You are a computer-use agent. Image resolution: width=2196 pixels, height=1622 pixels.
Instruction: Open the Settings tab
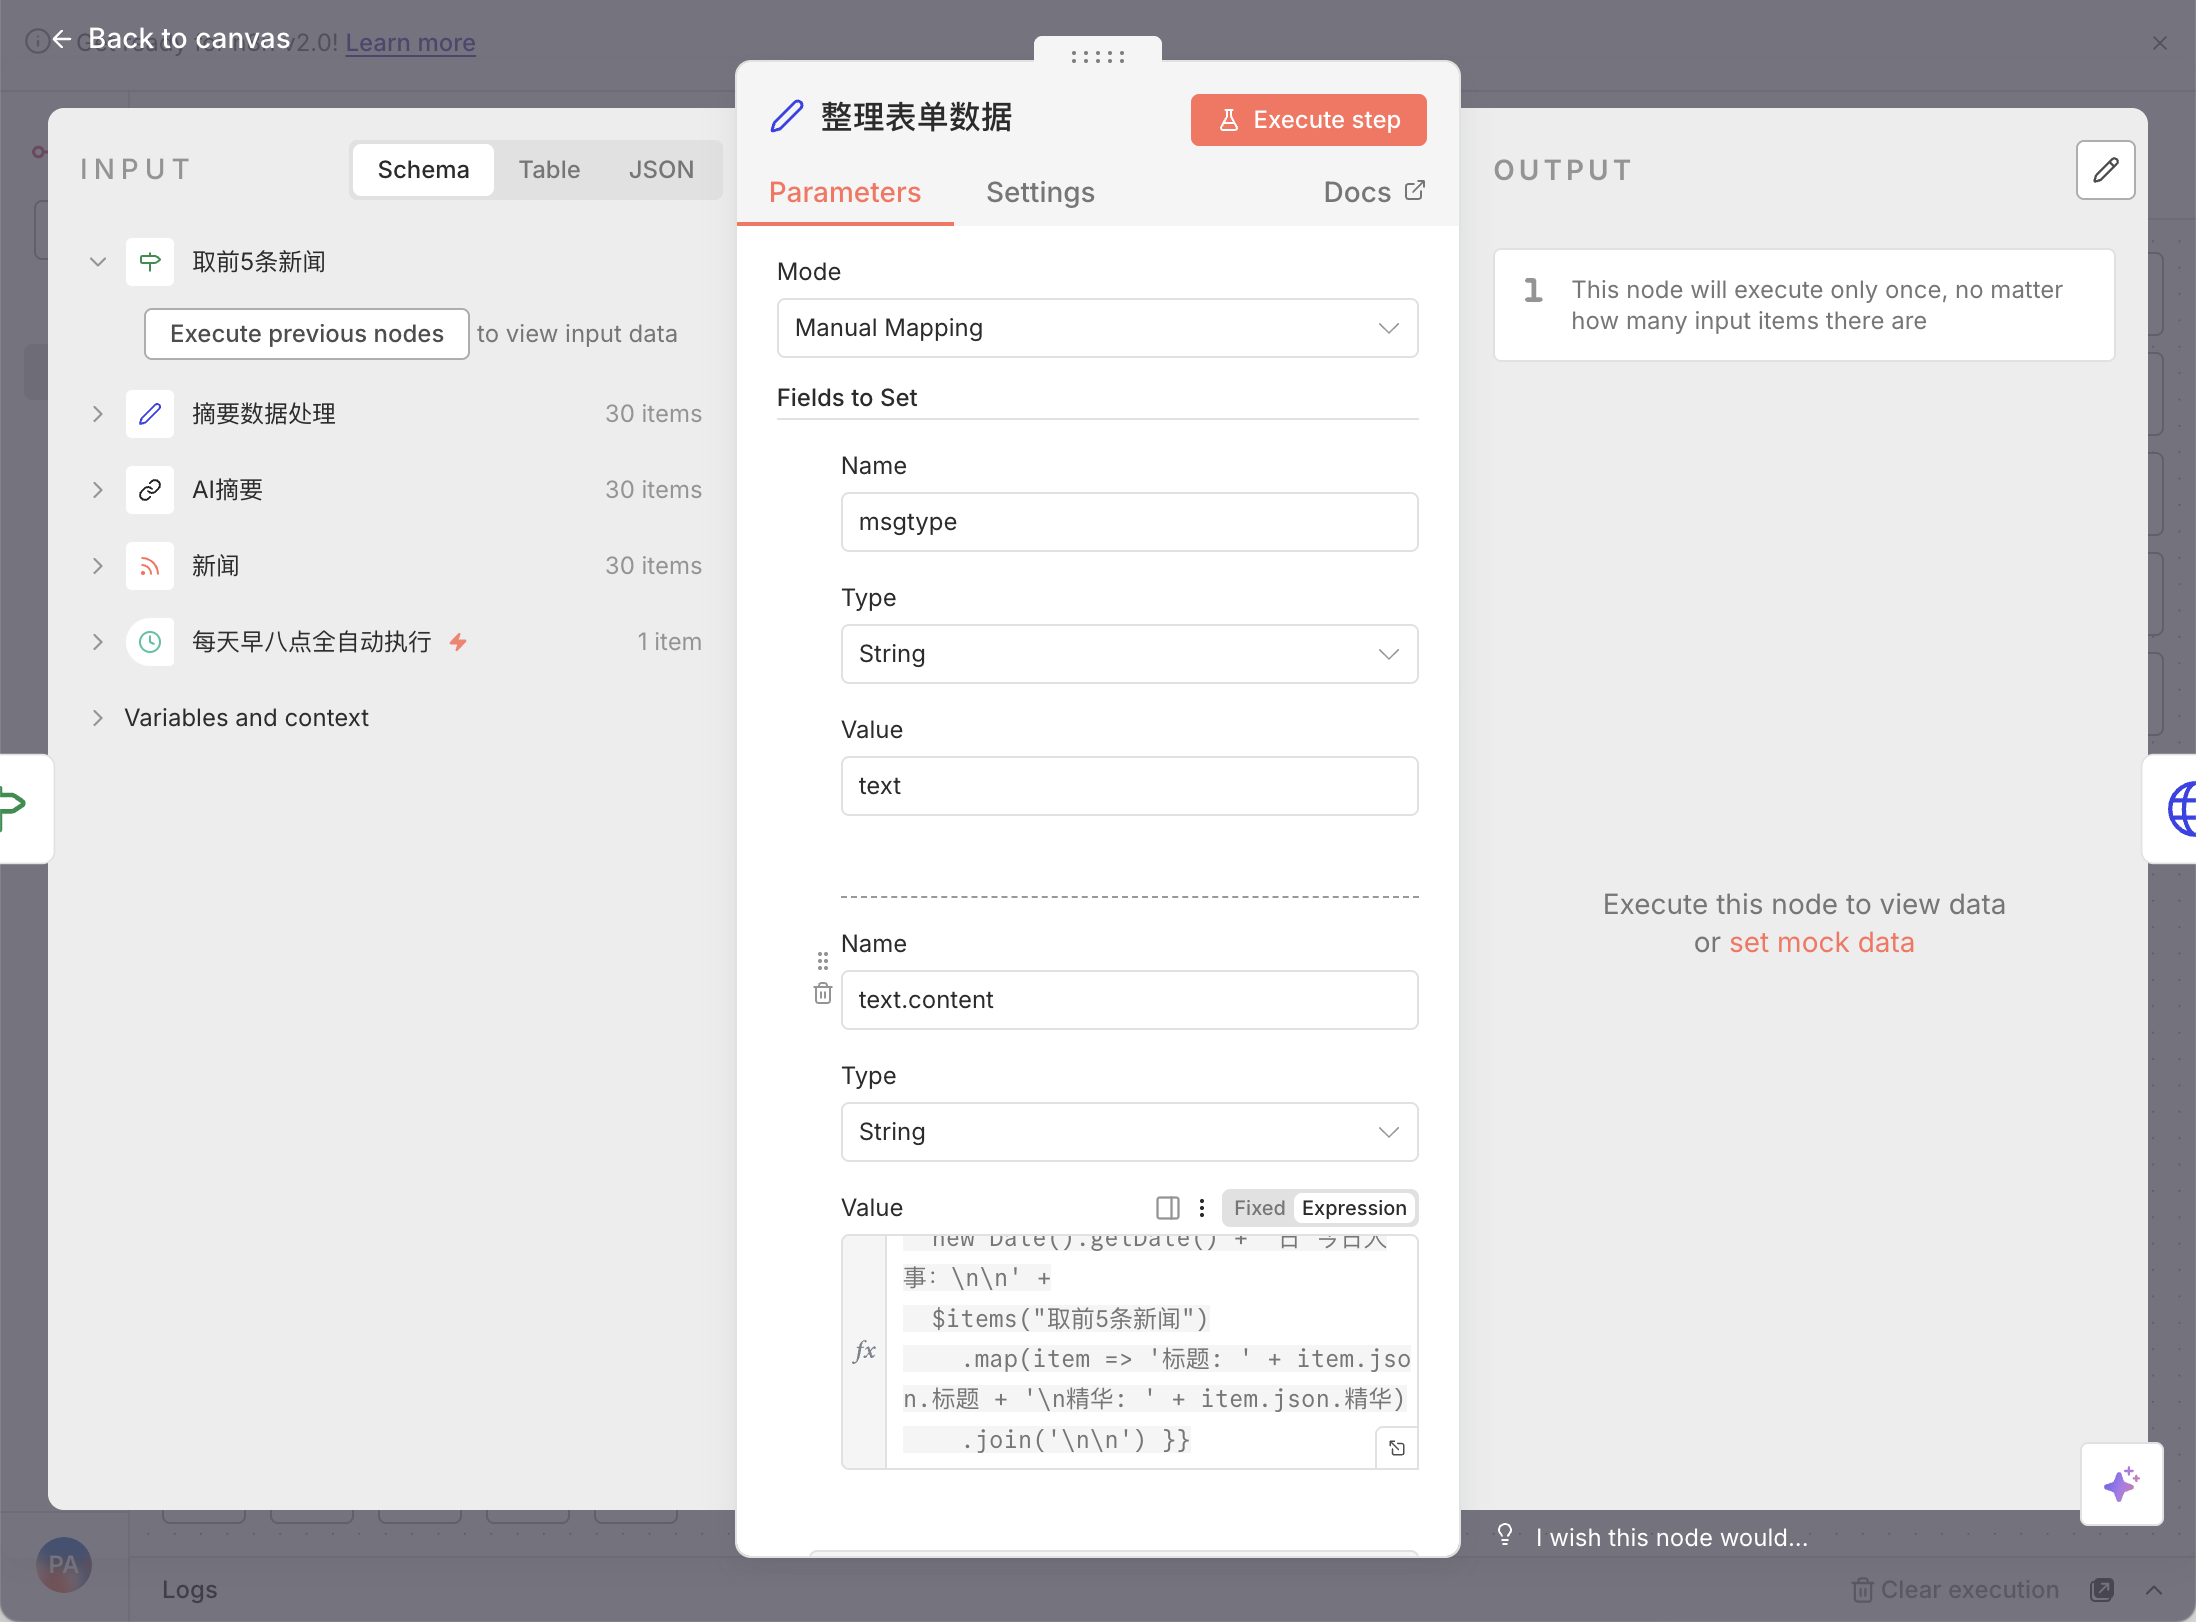tap(1040, 192)
